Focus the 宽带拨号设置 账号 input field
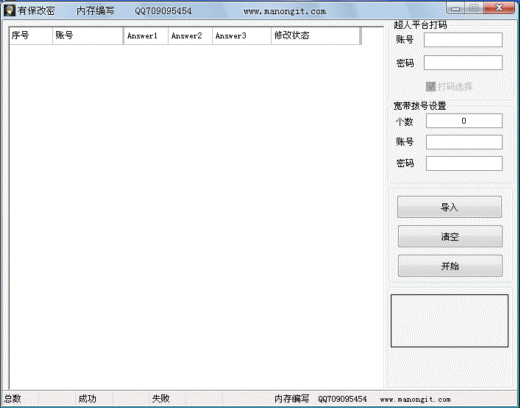This screenshot has width=520, height=408. click(464, 142)
